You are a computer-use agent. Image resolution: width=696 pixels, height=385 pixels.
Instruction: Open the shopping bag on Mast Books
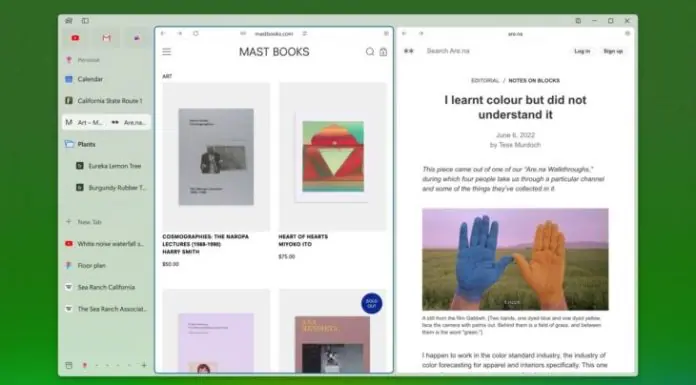point(384,52)
